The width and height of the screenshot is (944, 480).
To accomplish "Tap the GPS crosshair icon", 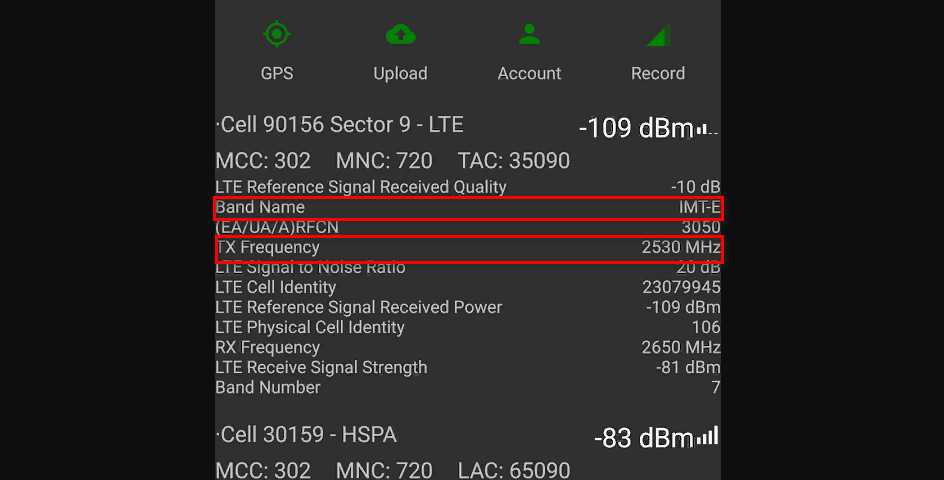I will coord(277,34).
